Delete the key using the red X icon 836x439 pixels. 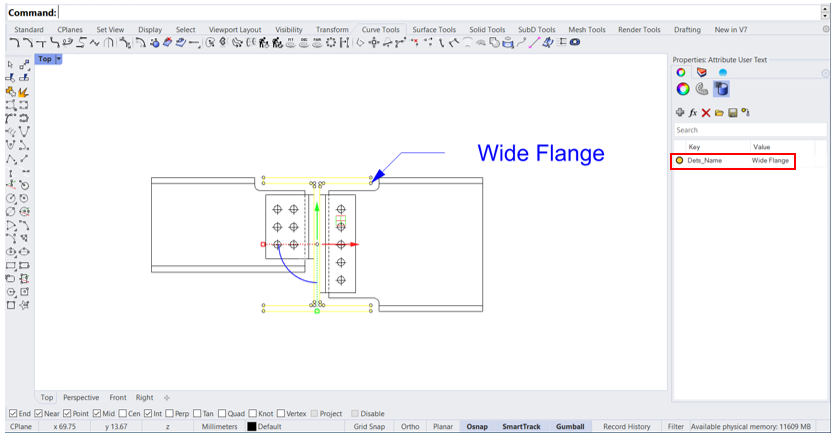706,113
